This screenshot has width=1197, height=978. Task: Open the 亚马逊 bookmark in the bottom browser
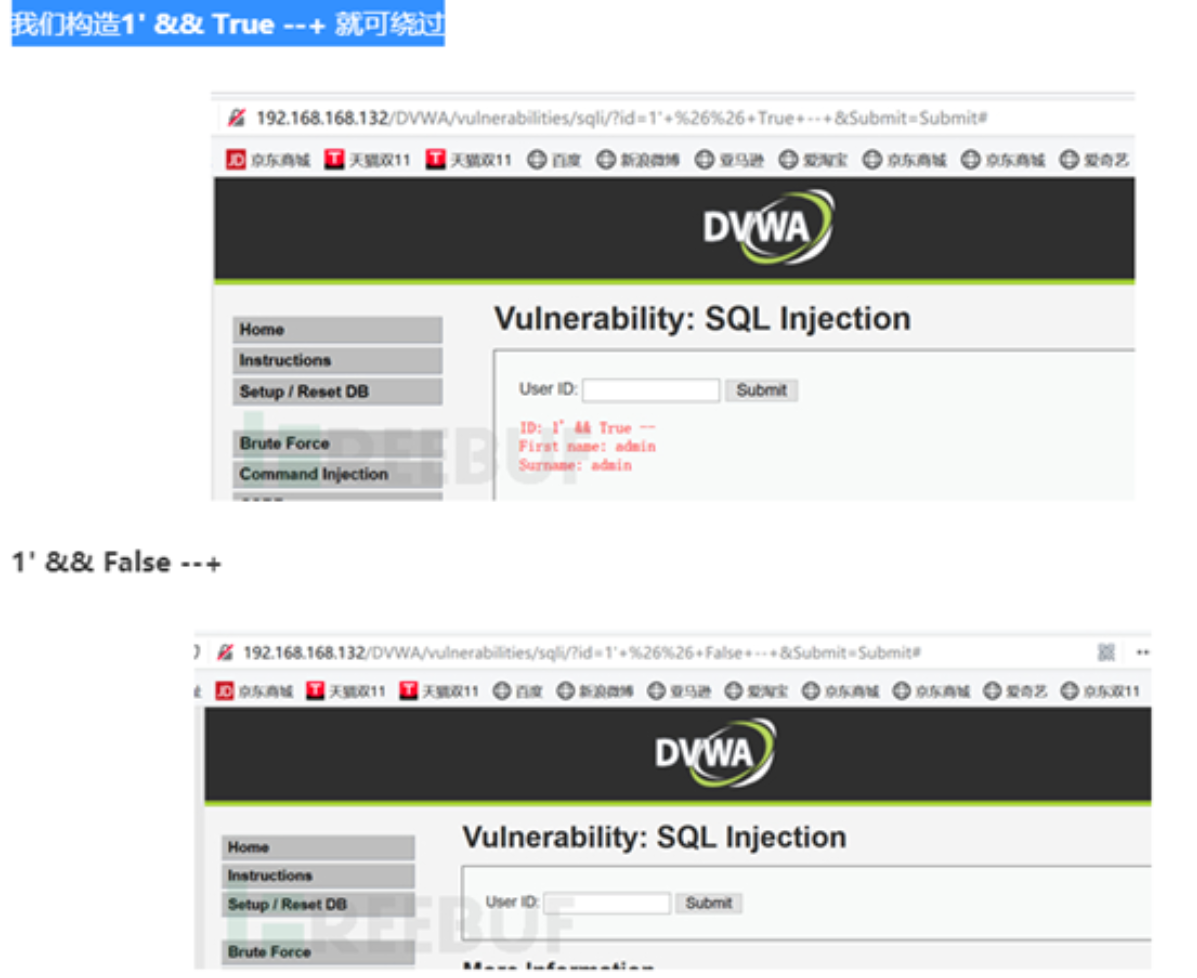click(679, 691)
